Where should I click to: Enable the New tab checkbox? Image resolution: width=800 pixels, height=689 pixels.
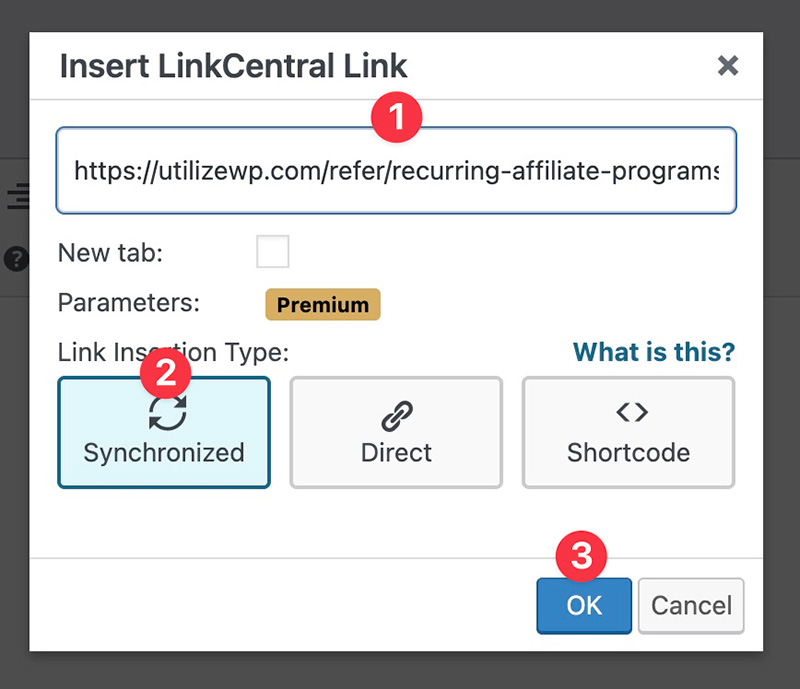tap(272, 252)
